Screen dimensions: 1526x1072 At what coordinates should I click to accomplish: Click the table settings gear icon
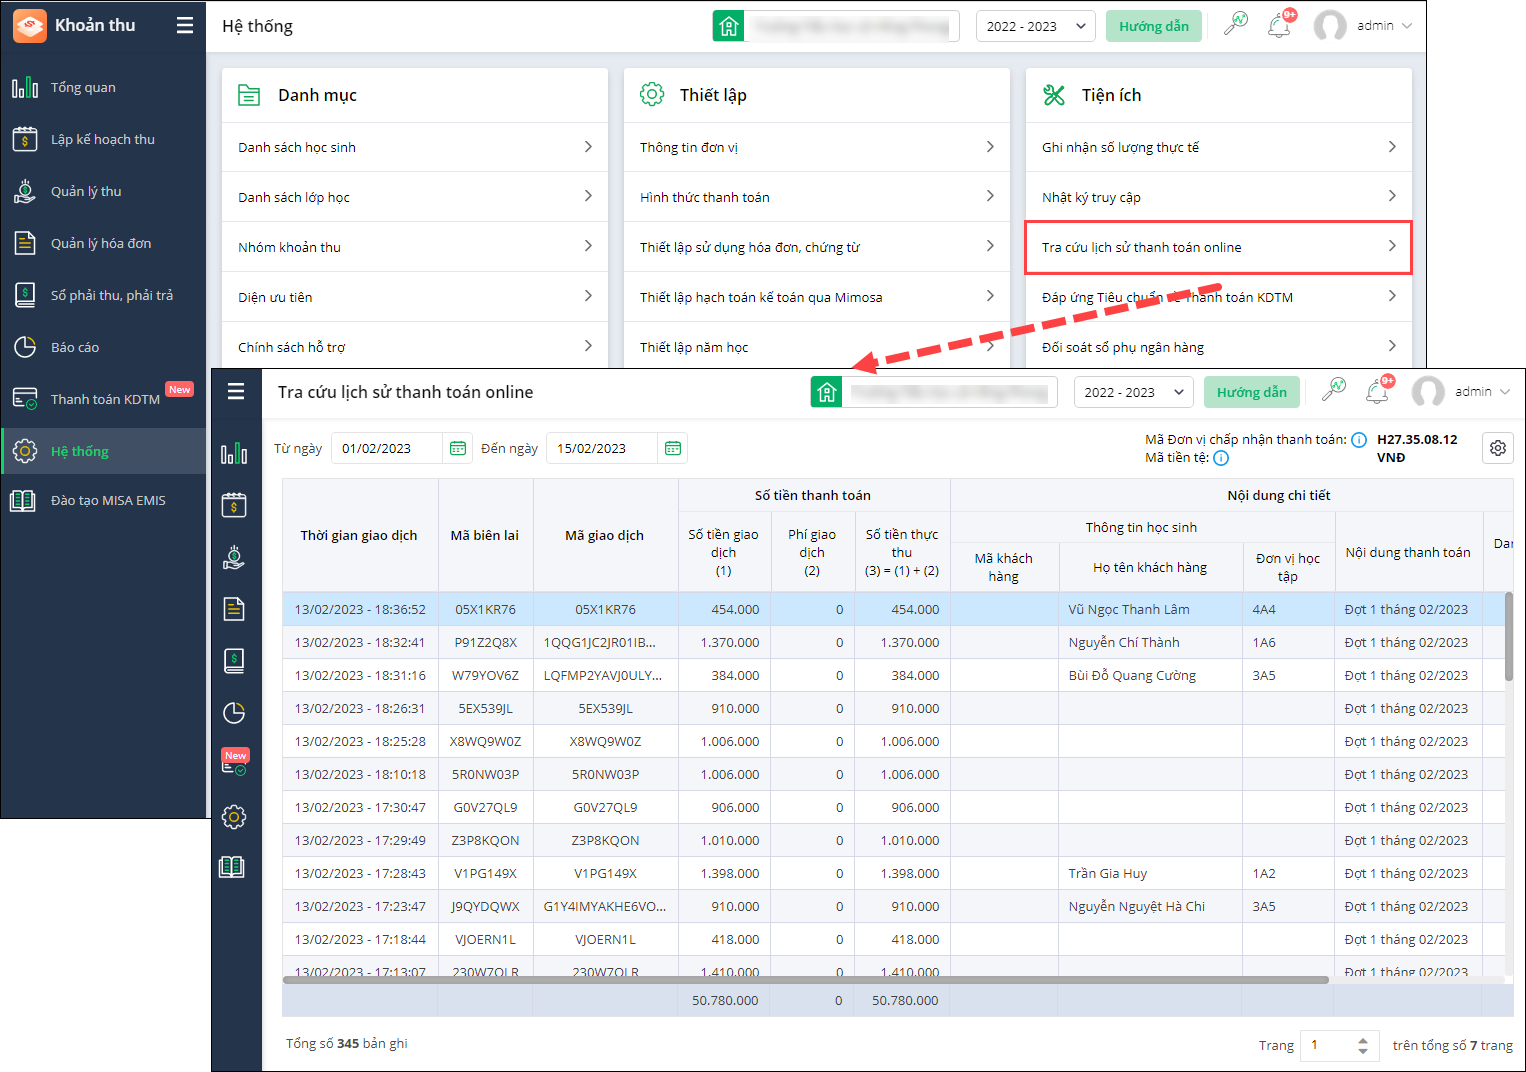pyautogui.click(x=1497, y=448)
